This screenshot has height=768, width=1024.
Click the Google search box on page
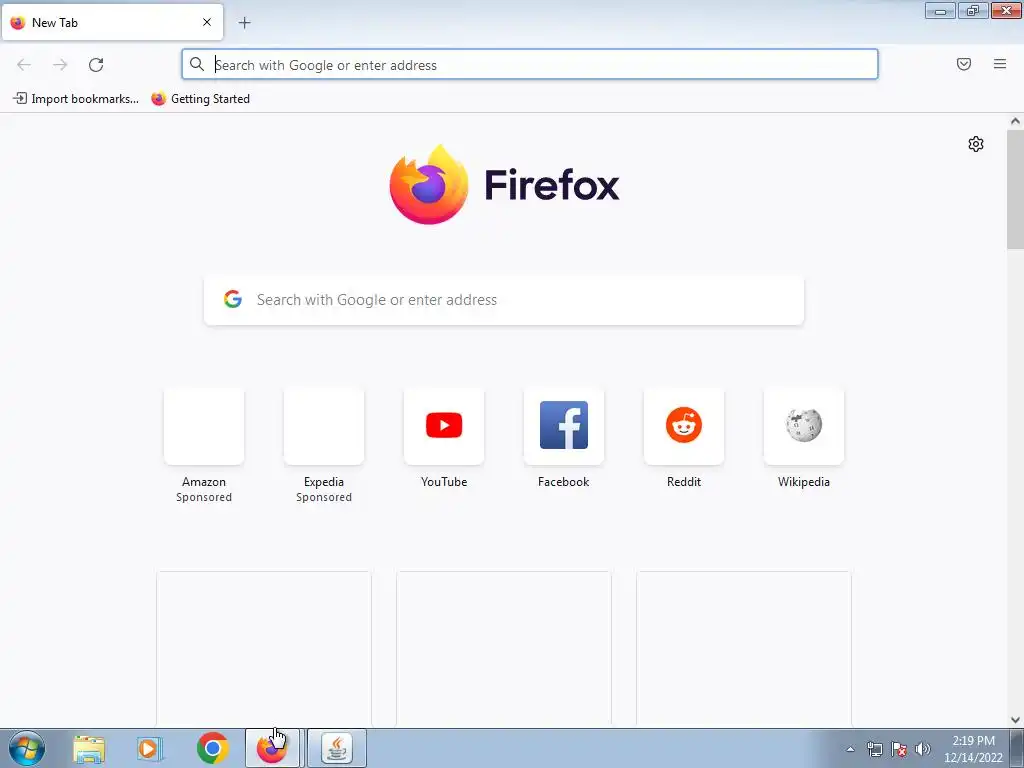[x=504, y=300]
